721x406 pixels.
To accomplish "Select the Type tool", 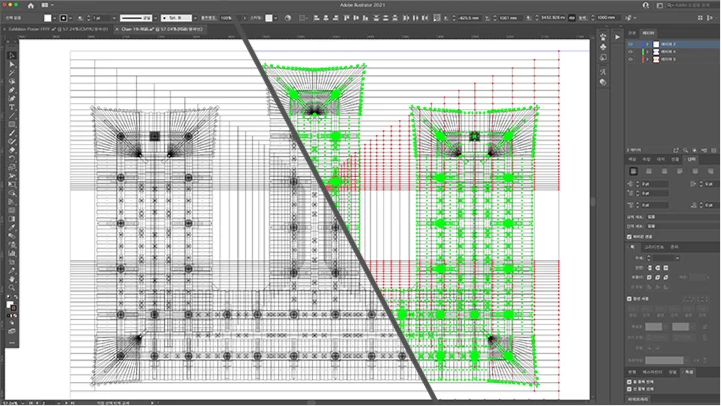I will tap(12, 107).
